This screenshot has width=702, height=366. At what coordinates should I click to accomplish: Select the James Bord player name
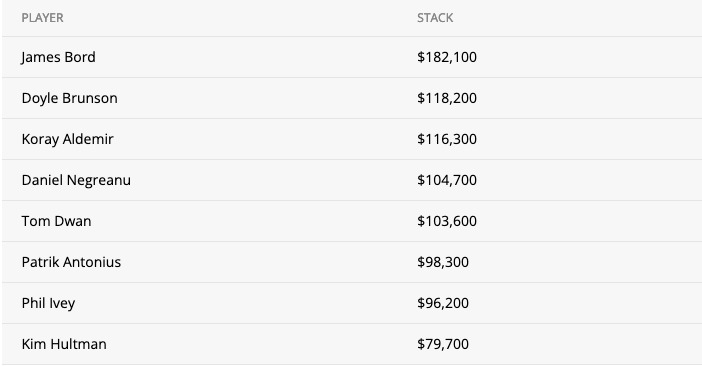[58, 57]
